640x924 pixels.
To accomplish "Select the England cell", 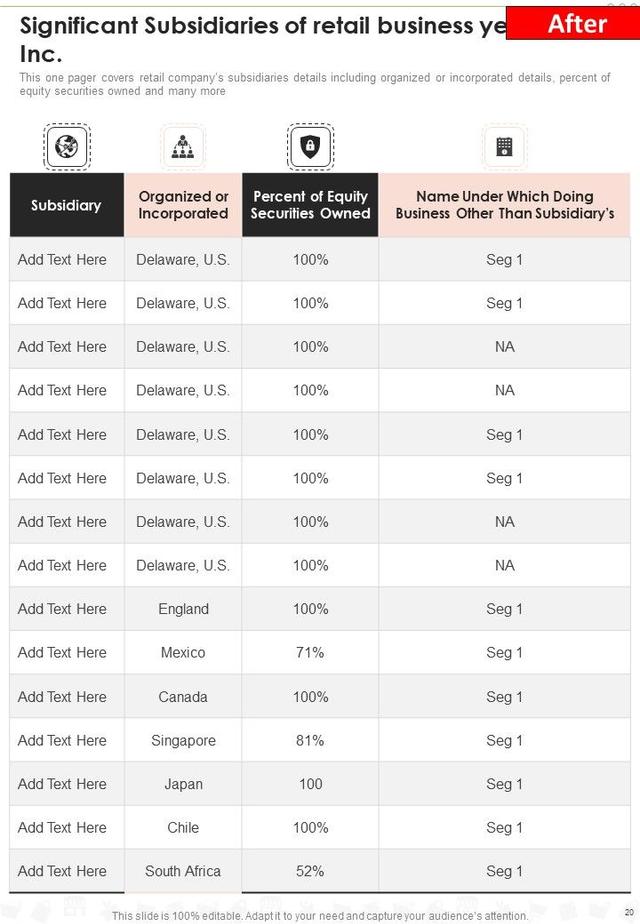I will (183, 609).
